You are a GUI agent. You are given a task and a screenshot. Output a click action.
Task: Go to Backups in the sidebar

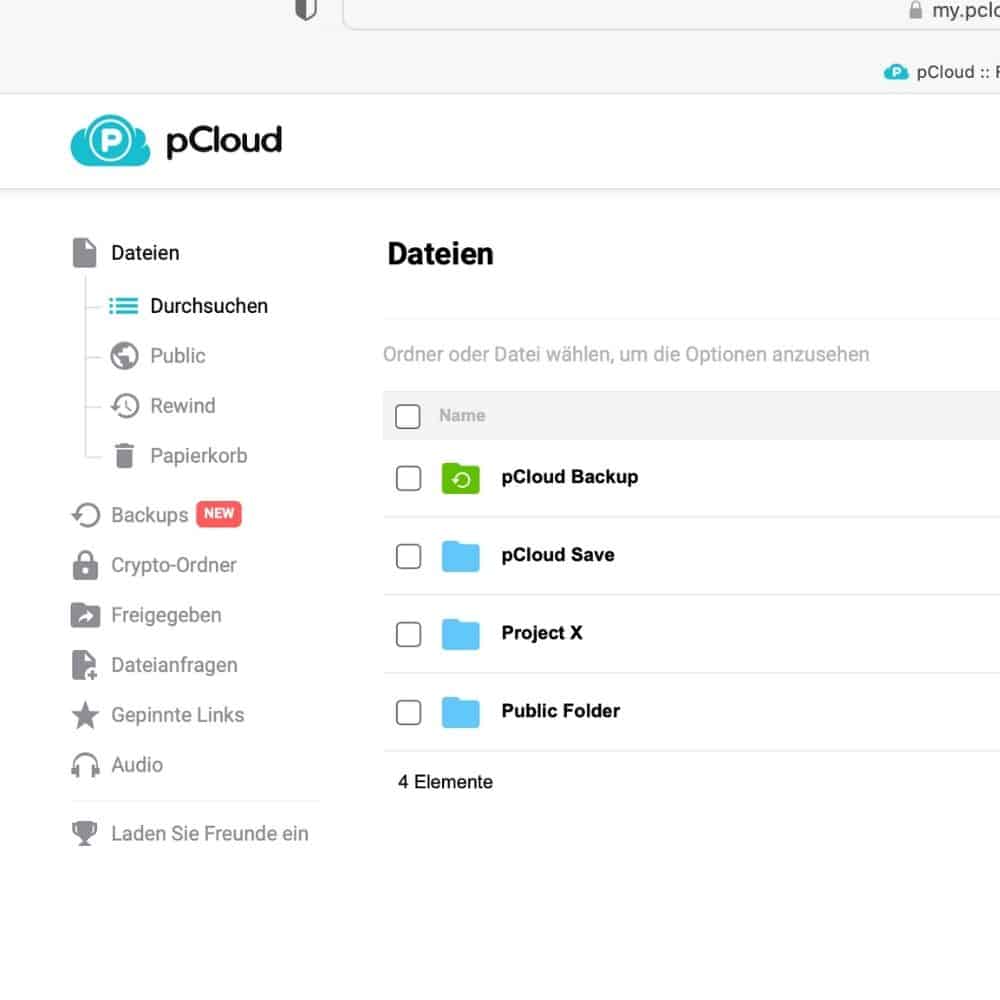coord(150,515)
